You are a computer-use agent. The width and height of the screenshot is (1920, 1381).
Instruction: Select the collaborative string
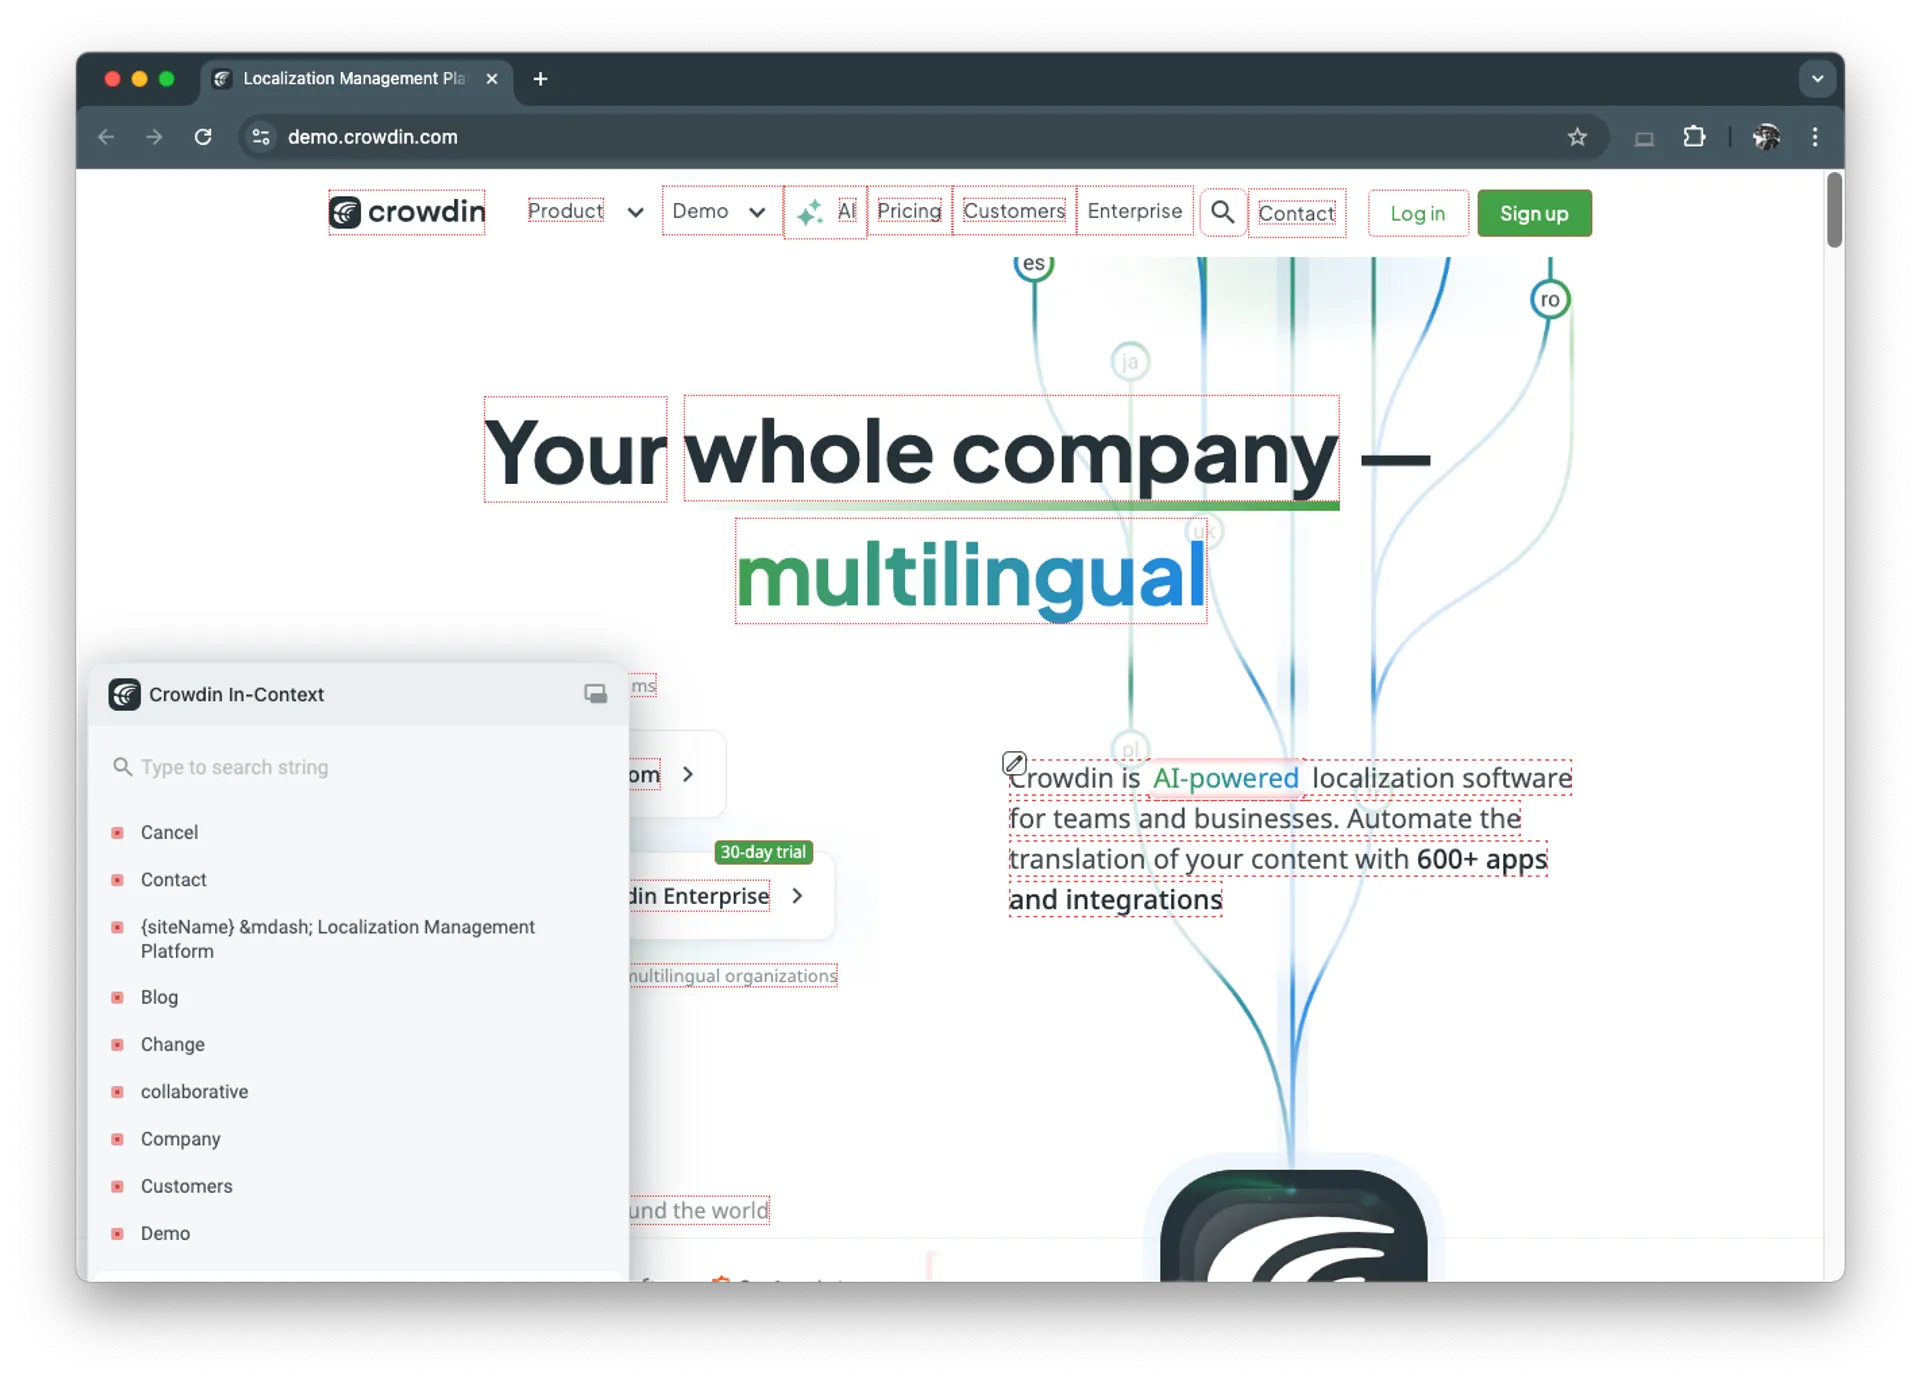(194, 1091)
